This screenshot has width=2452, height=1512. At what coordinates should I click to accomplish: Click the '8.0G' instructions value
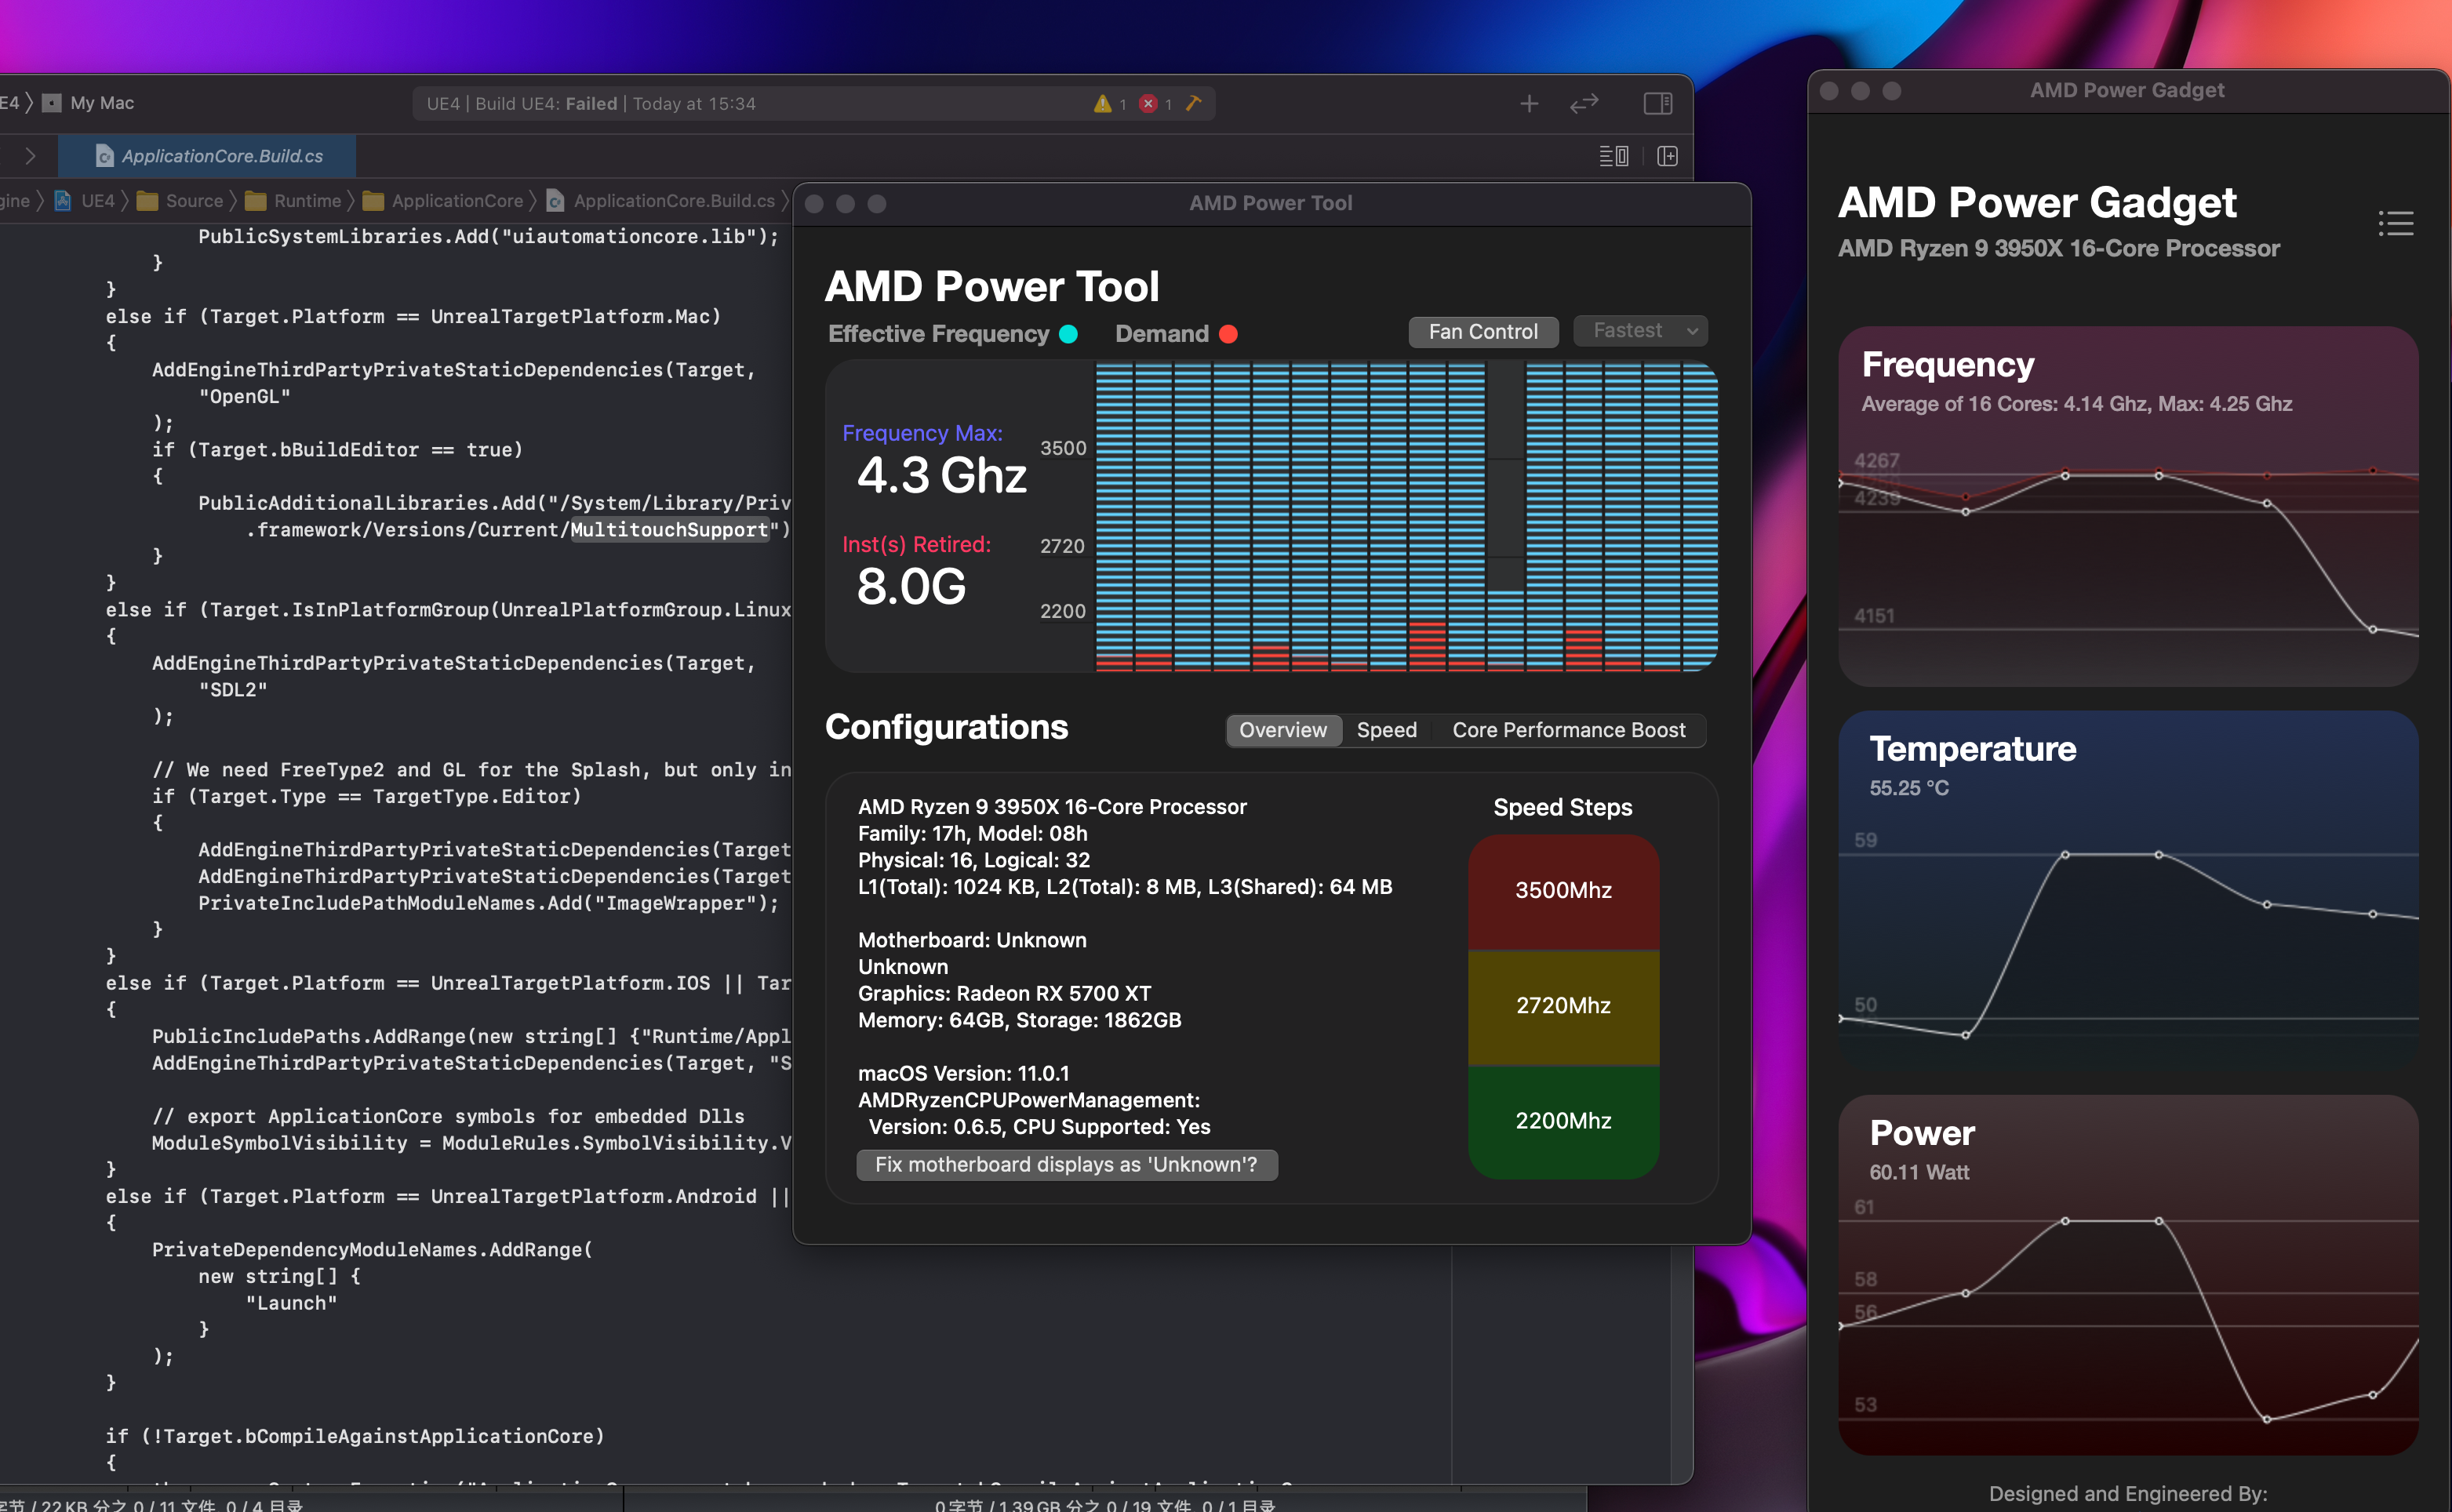(911, 588)
